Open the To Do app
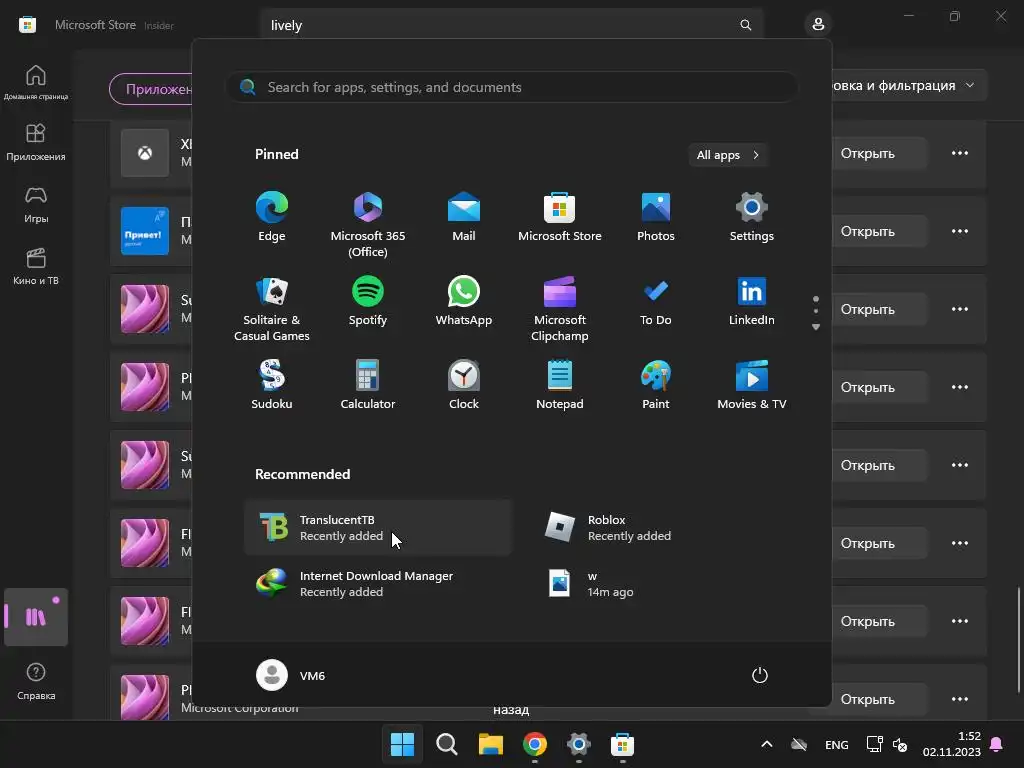 tap(656, 301)
